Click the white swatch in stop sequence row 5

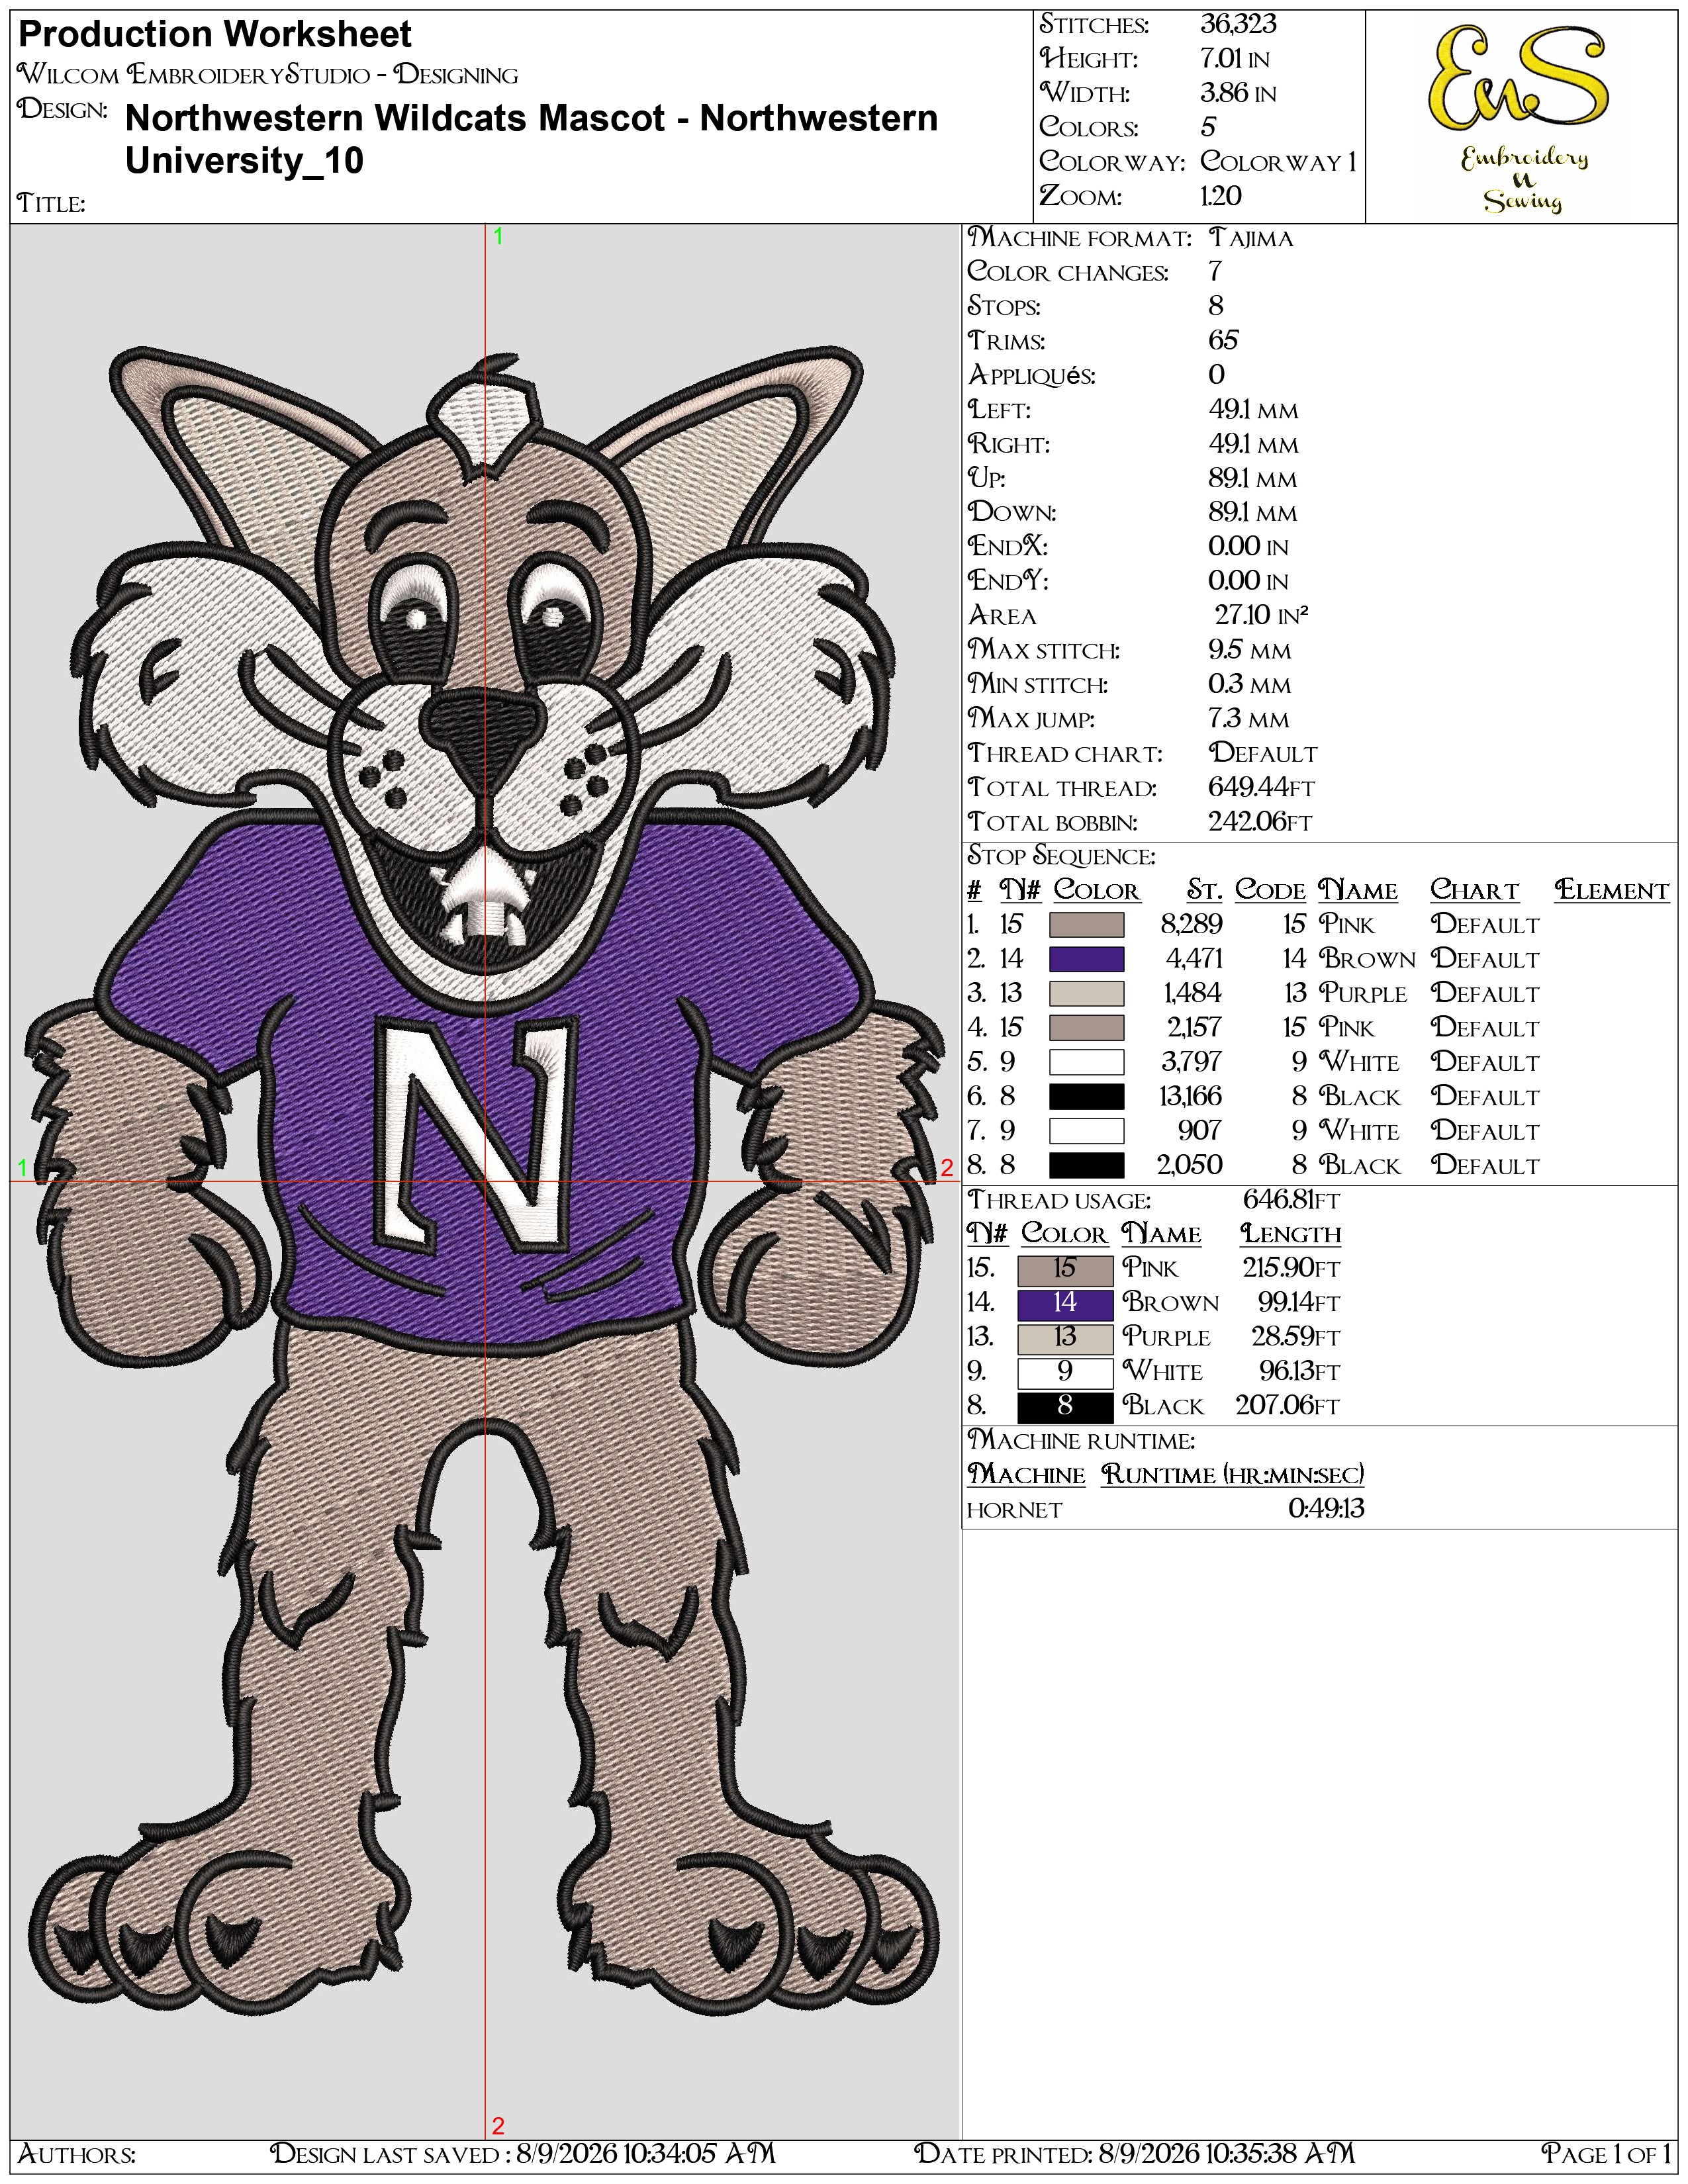(x=1086, y=1062)
